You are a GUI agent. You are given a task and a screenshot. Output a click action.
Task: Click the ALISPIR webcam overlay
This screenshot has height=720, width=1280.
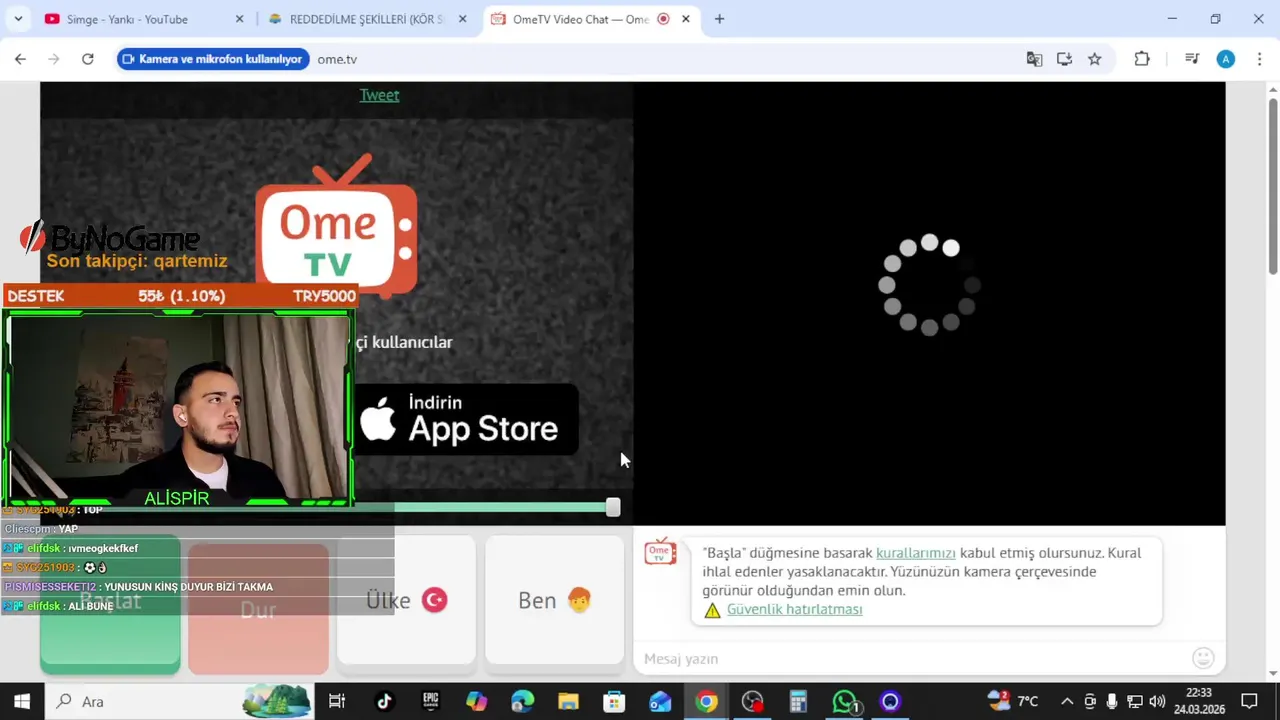click(x=178, y=408)
